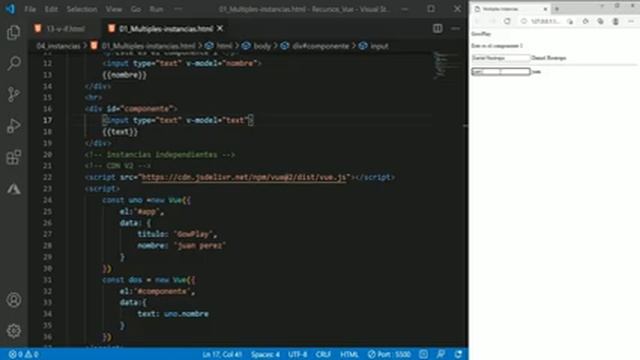
Task: Open the Edit menu
Action: (51, 9)
